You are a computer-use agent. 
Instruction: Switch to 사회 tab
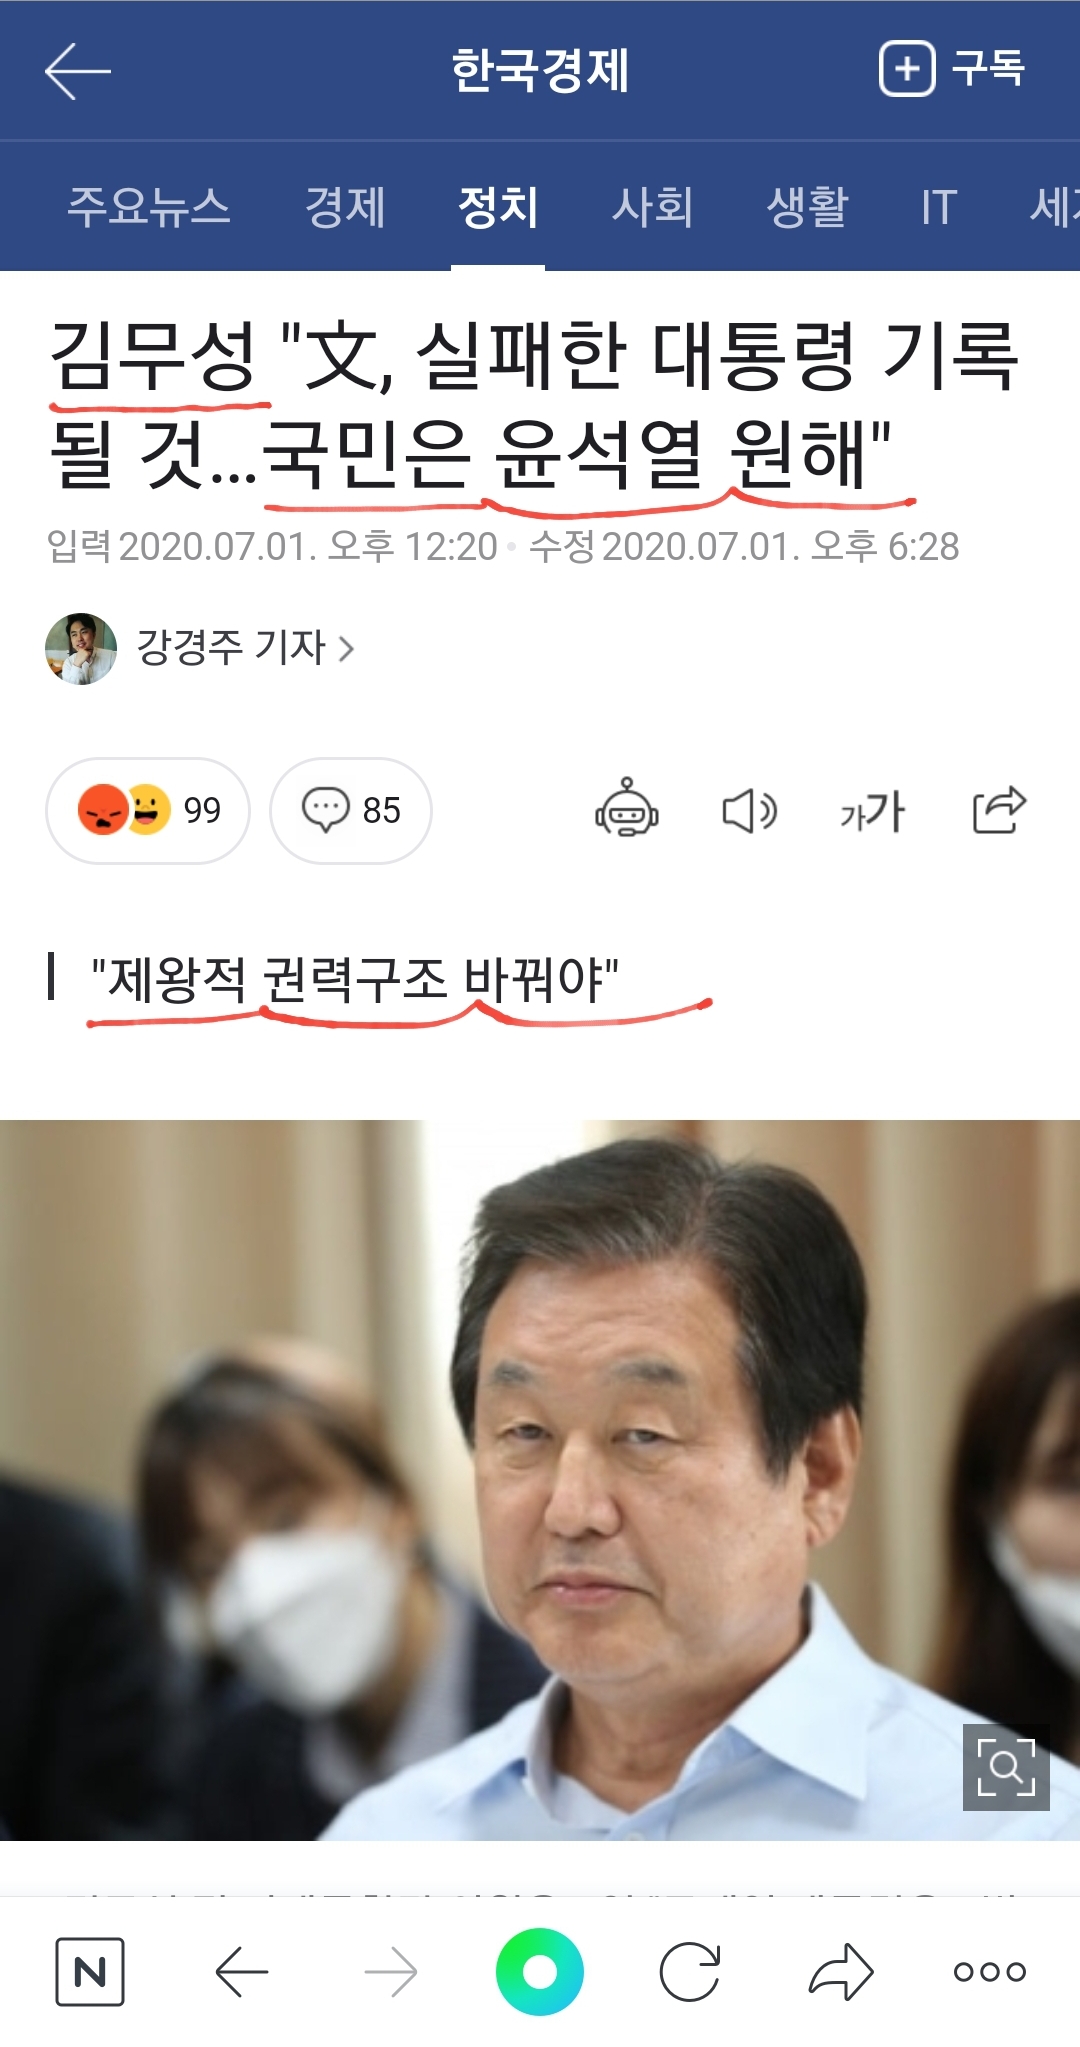coord(652,207)
